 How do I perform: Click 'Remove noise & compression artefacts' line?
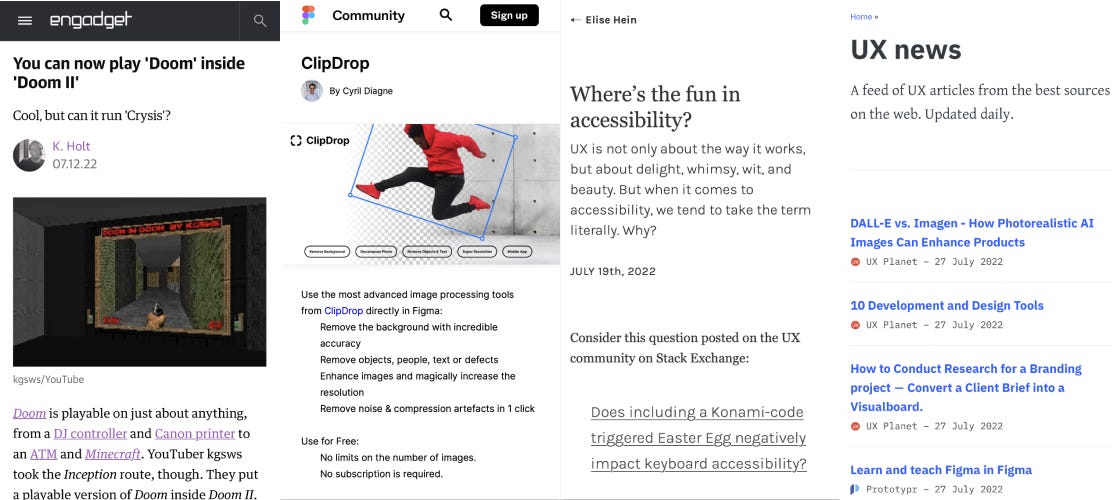[x=428, y=408]
